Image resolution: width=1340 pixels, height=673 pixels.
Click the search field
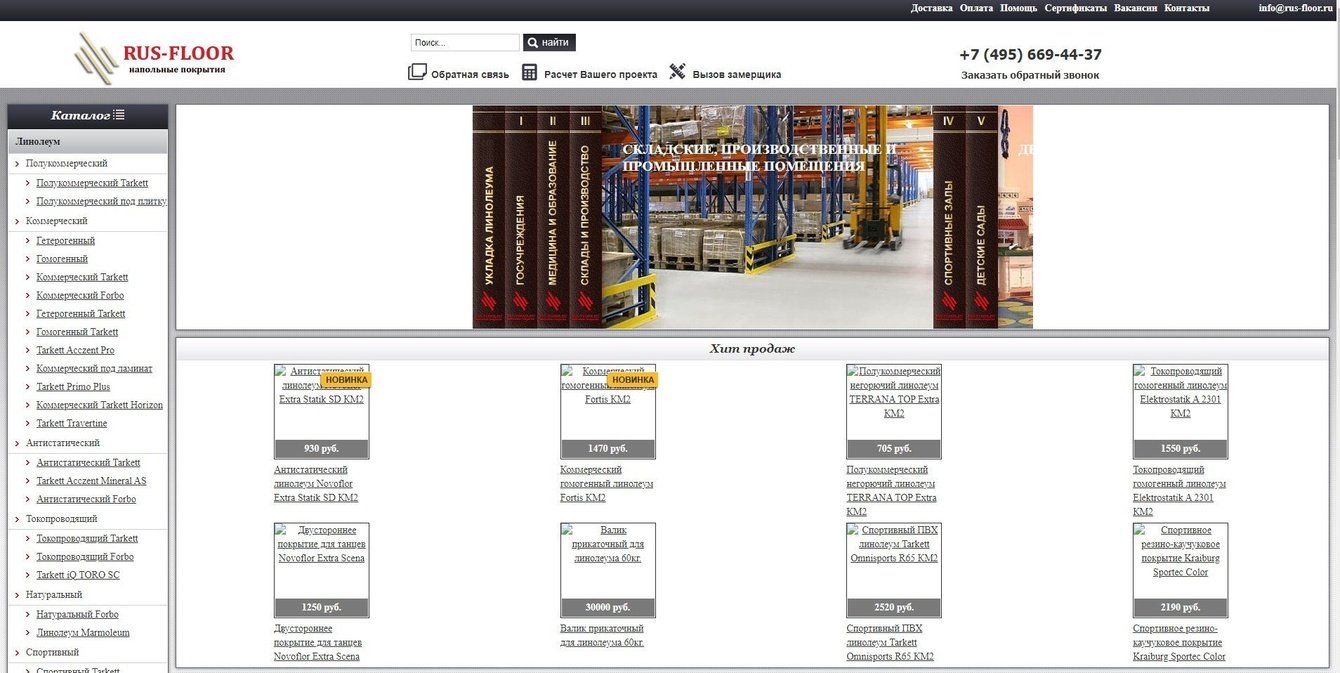465,43
